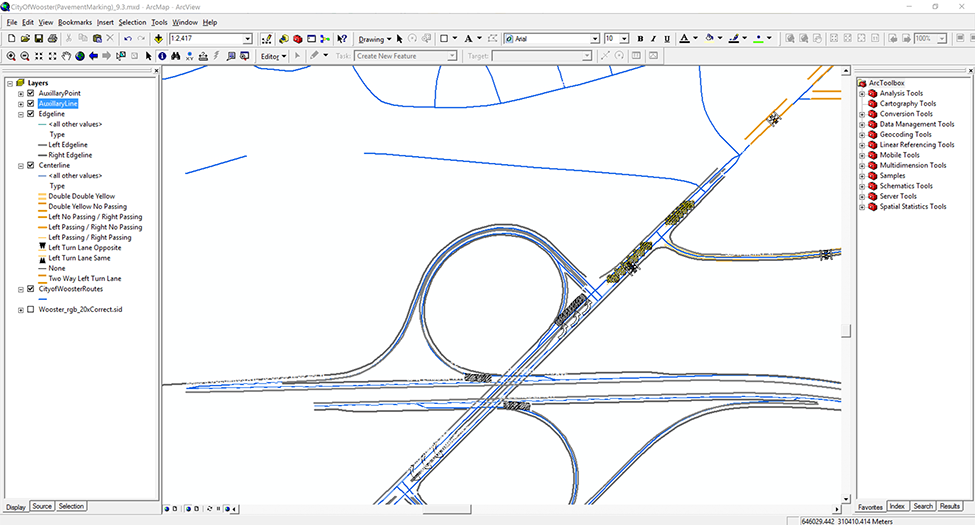Screen dimensions: 975x525
Task: Open the Bookmarks menu
Action: pyautogui.click(x=74, y=22)
